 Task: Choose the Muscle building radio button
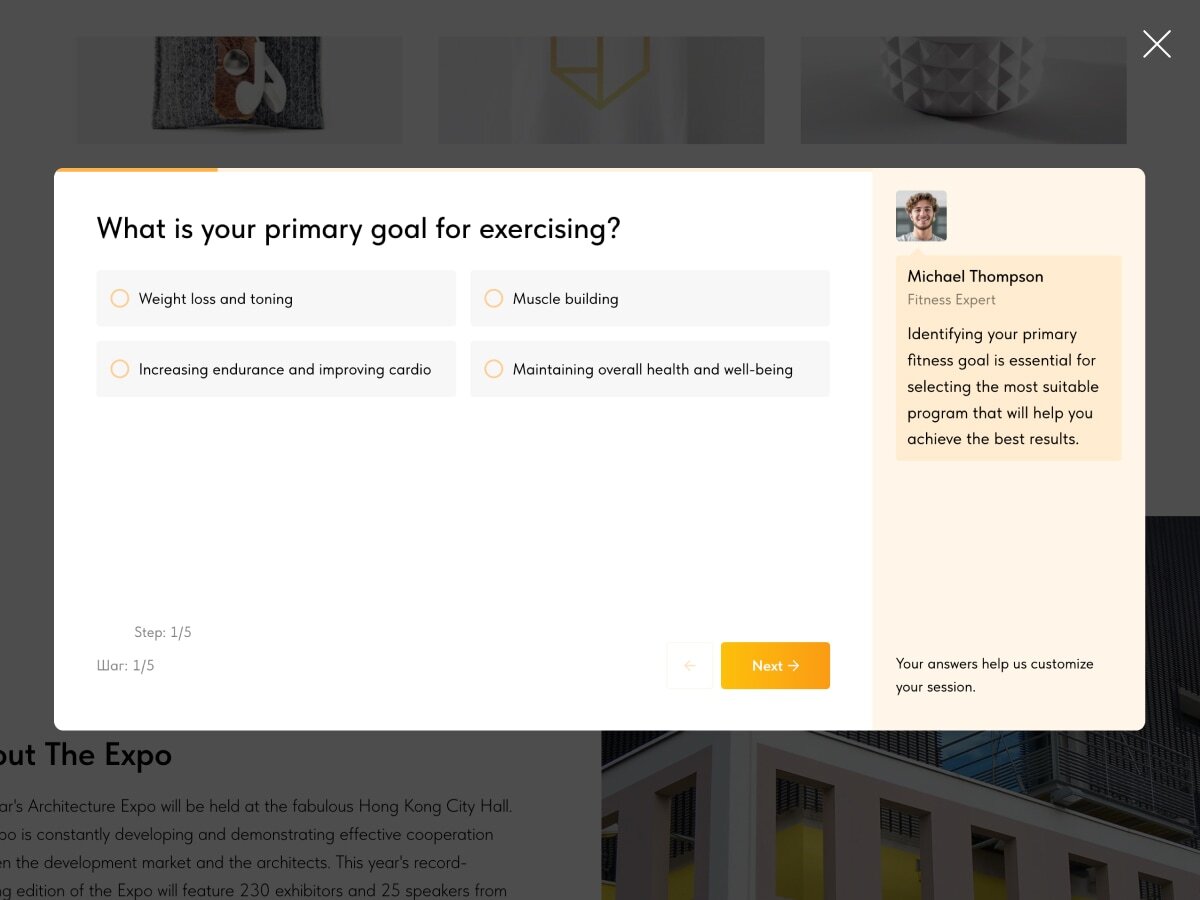tap(494, 299)
